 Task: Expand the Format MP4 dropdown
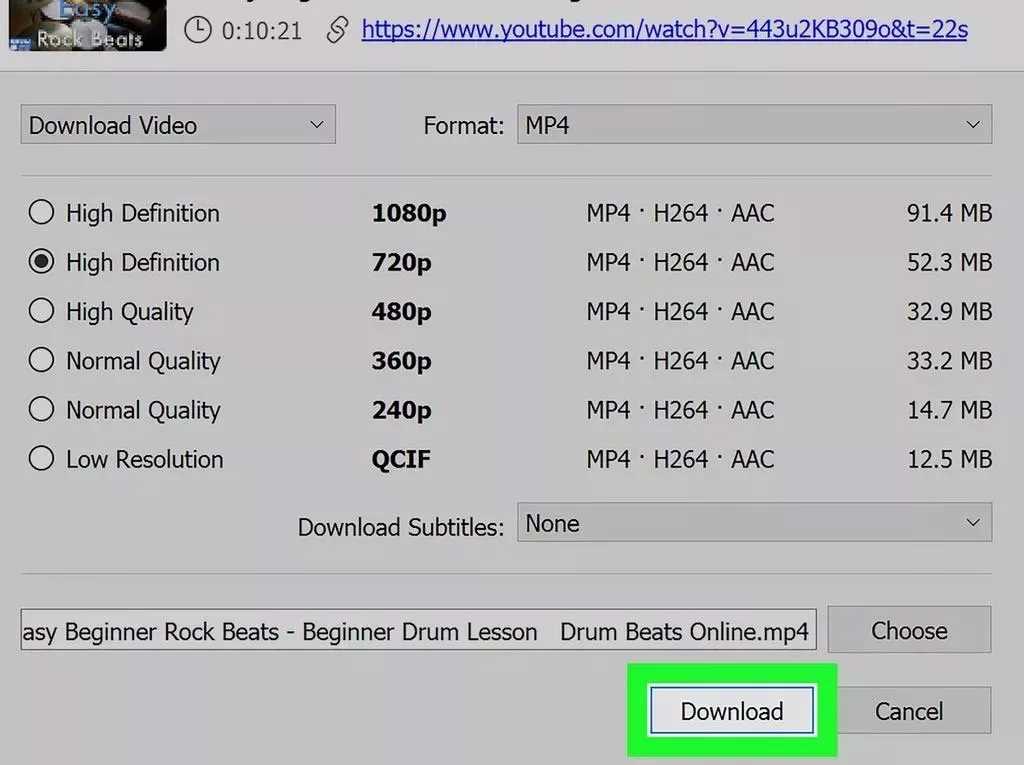click(x=753, y=124)
